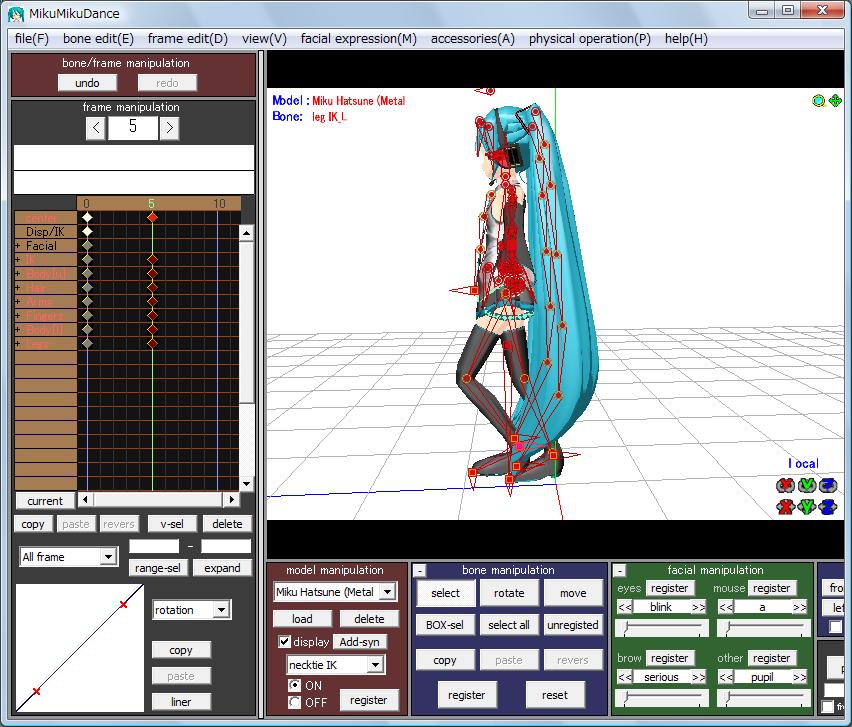This screenshot has width=852, height=727.
Task: Show next mouth expression after 'a'
Action: tap(800, 607)
